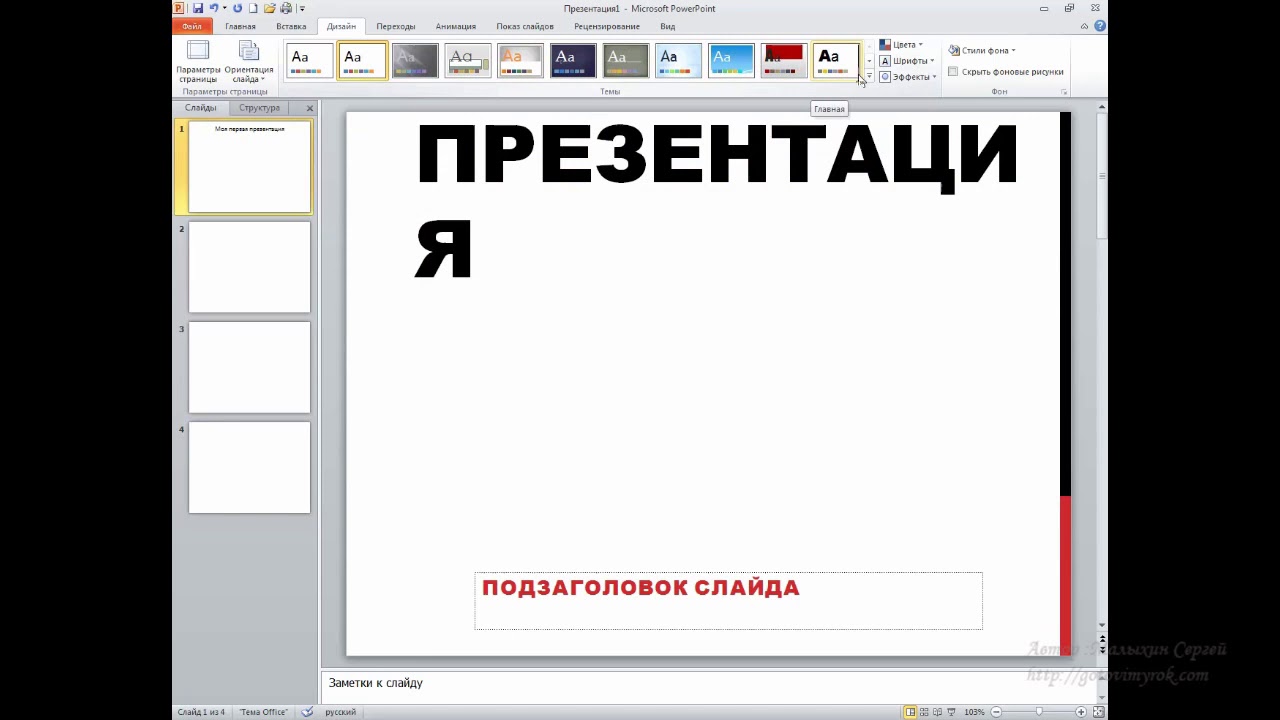Viewport: 1280px width, 720px height.
Task: Select slide 2 thumbnail
Action: pyautogui.click(x=249, y=267)
